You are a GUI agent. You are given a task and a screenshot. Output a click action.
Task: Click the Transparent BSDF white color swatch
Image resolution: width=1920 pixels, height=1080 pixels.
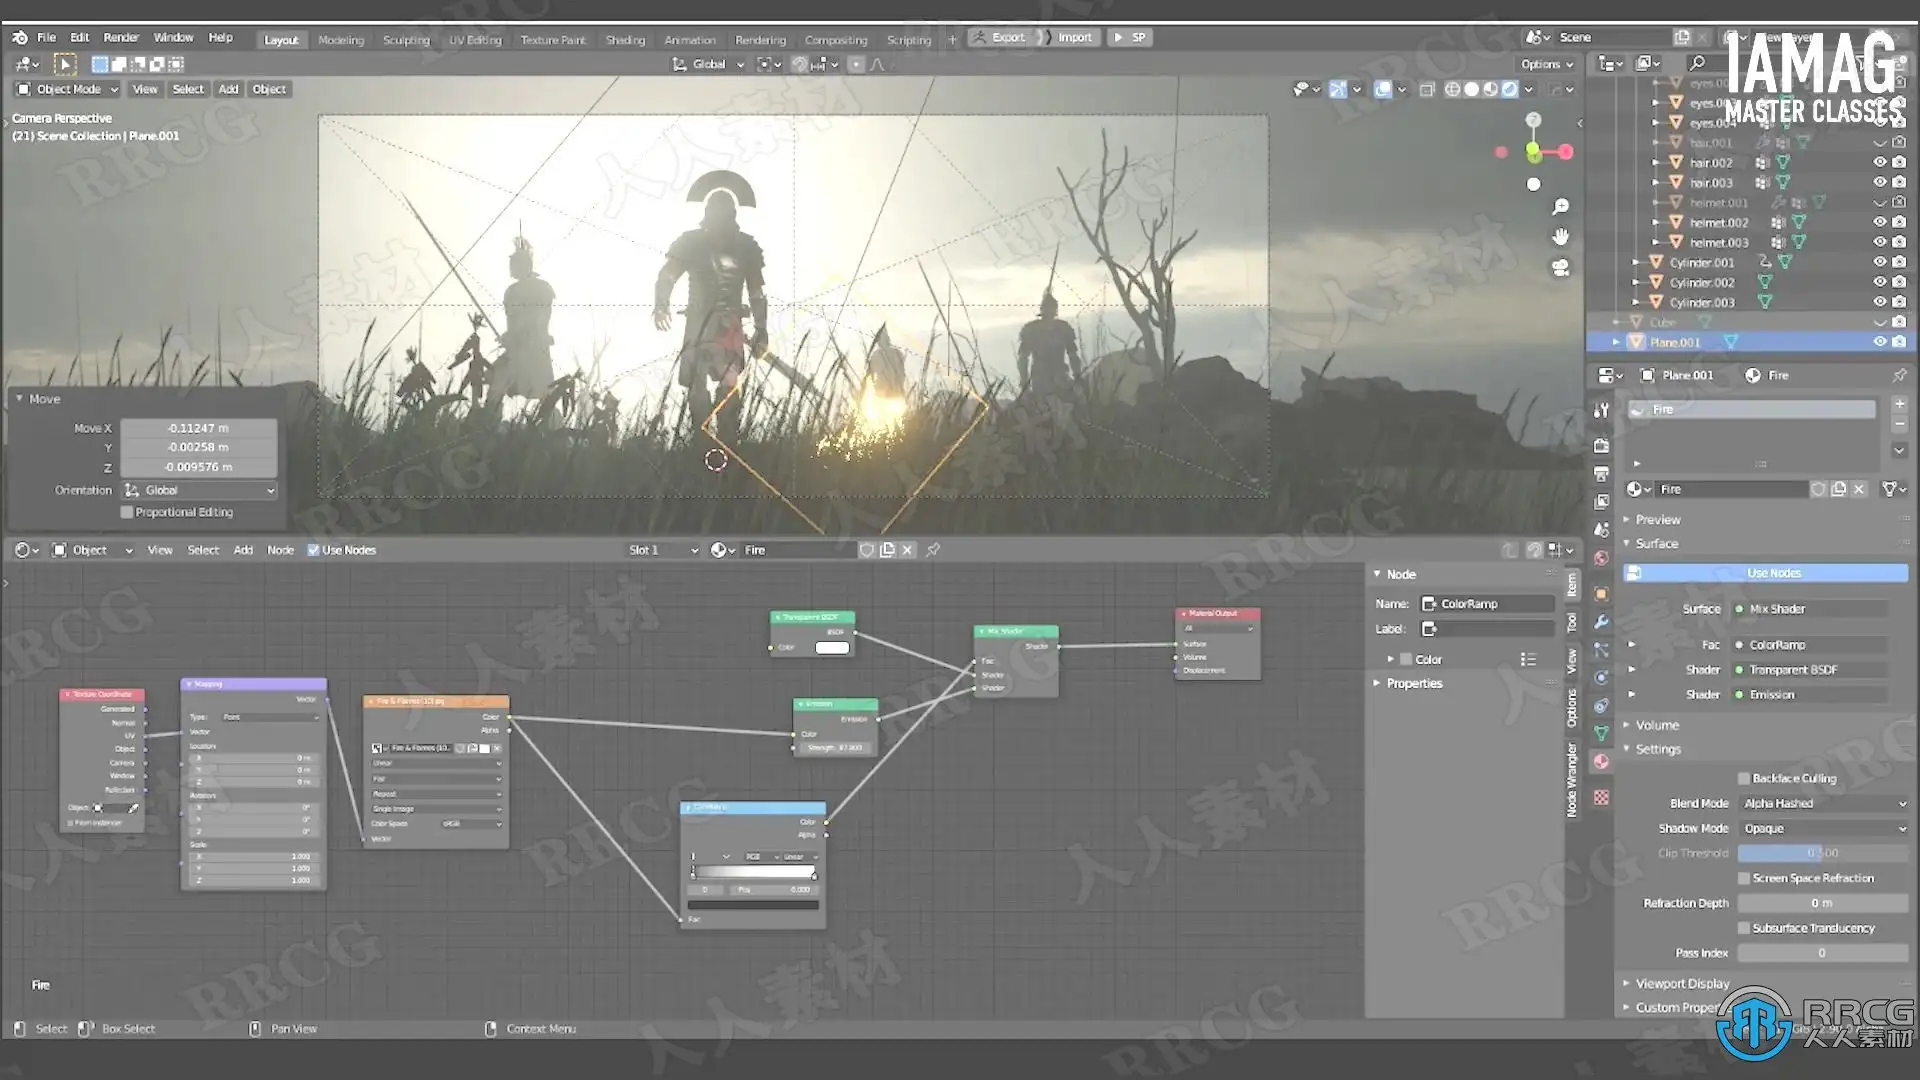[x=832, y=648]
